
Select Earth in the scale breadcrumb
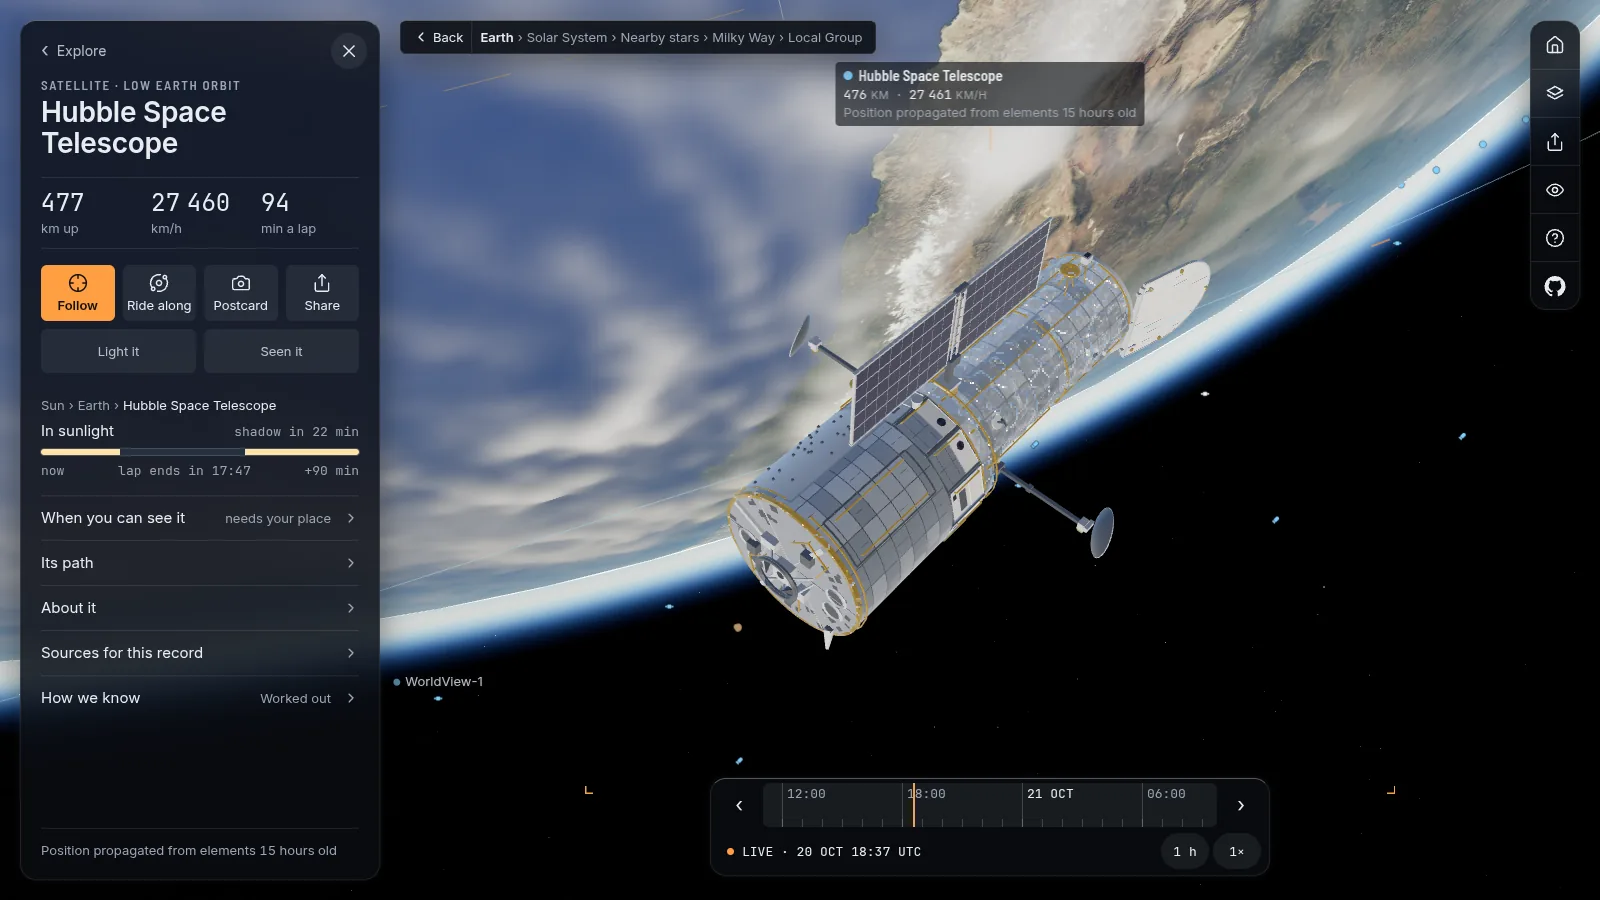point(496,38)
